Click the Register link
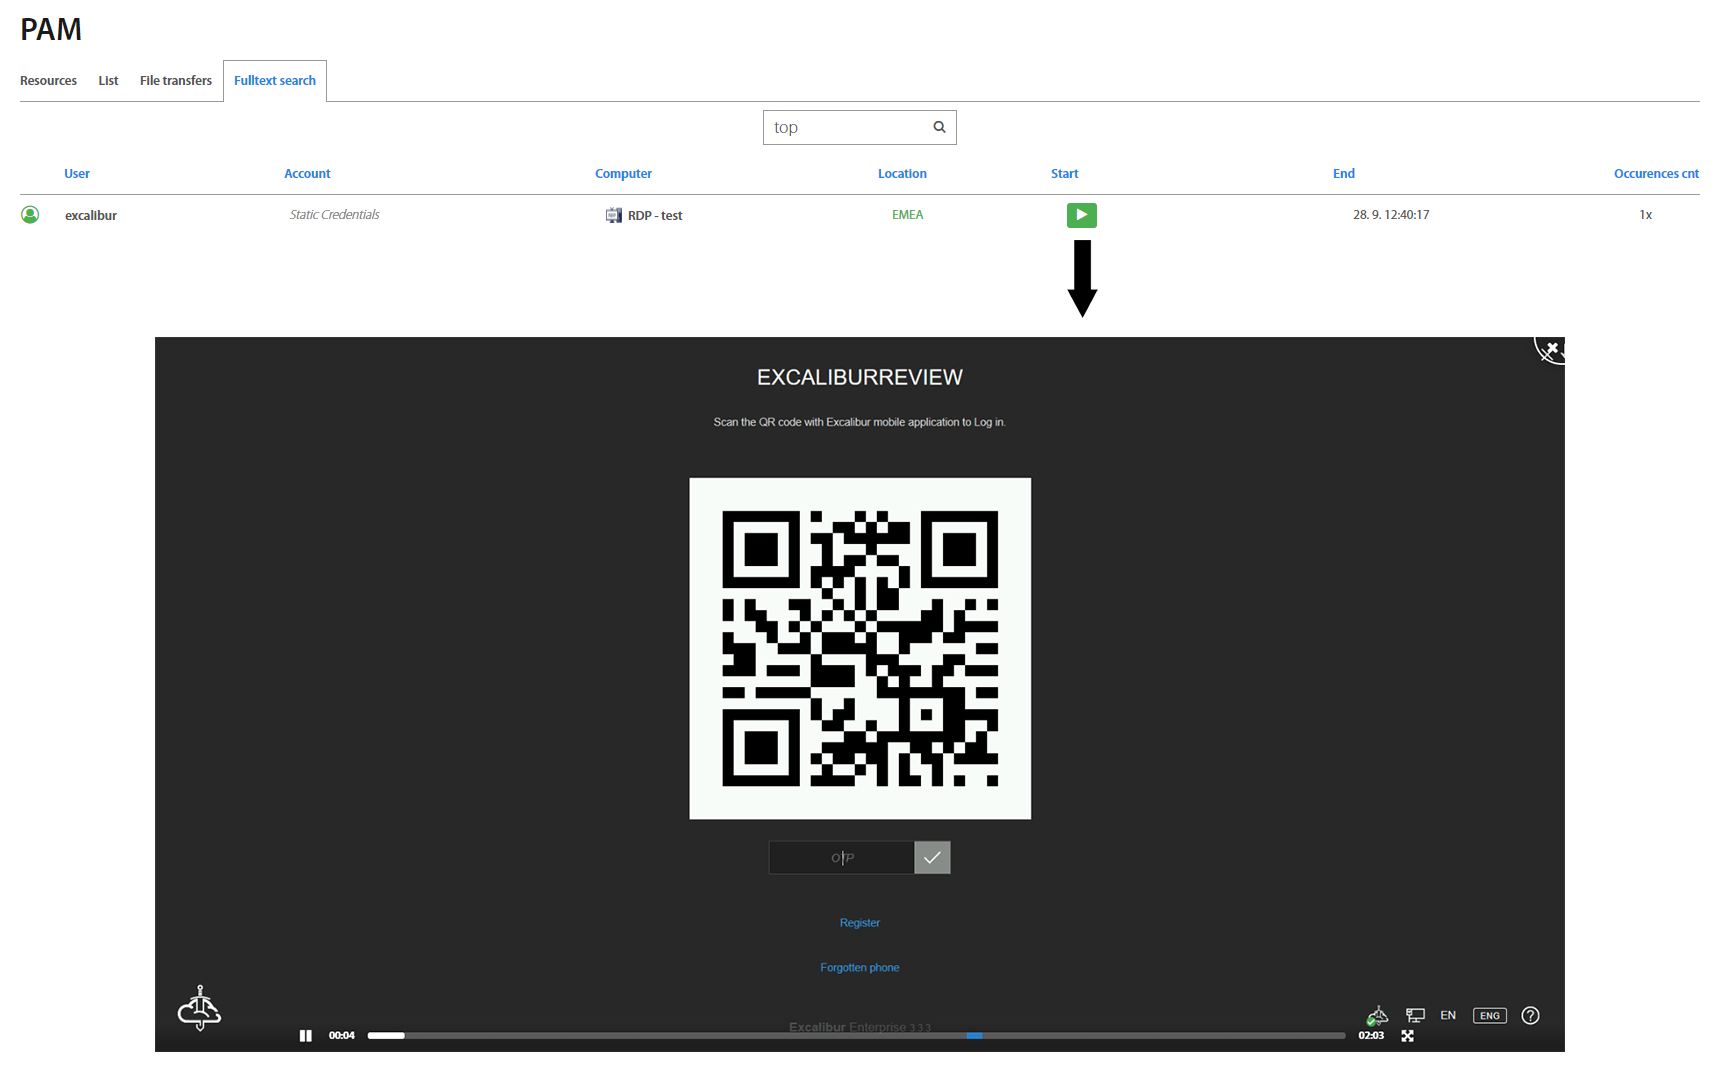 point(860,923)
